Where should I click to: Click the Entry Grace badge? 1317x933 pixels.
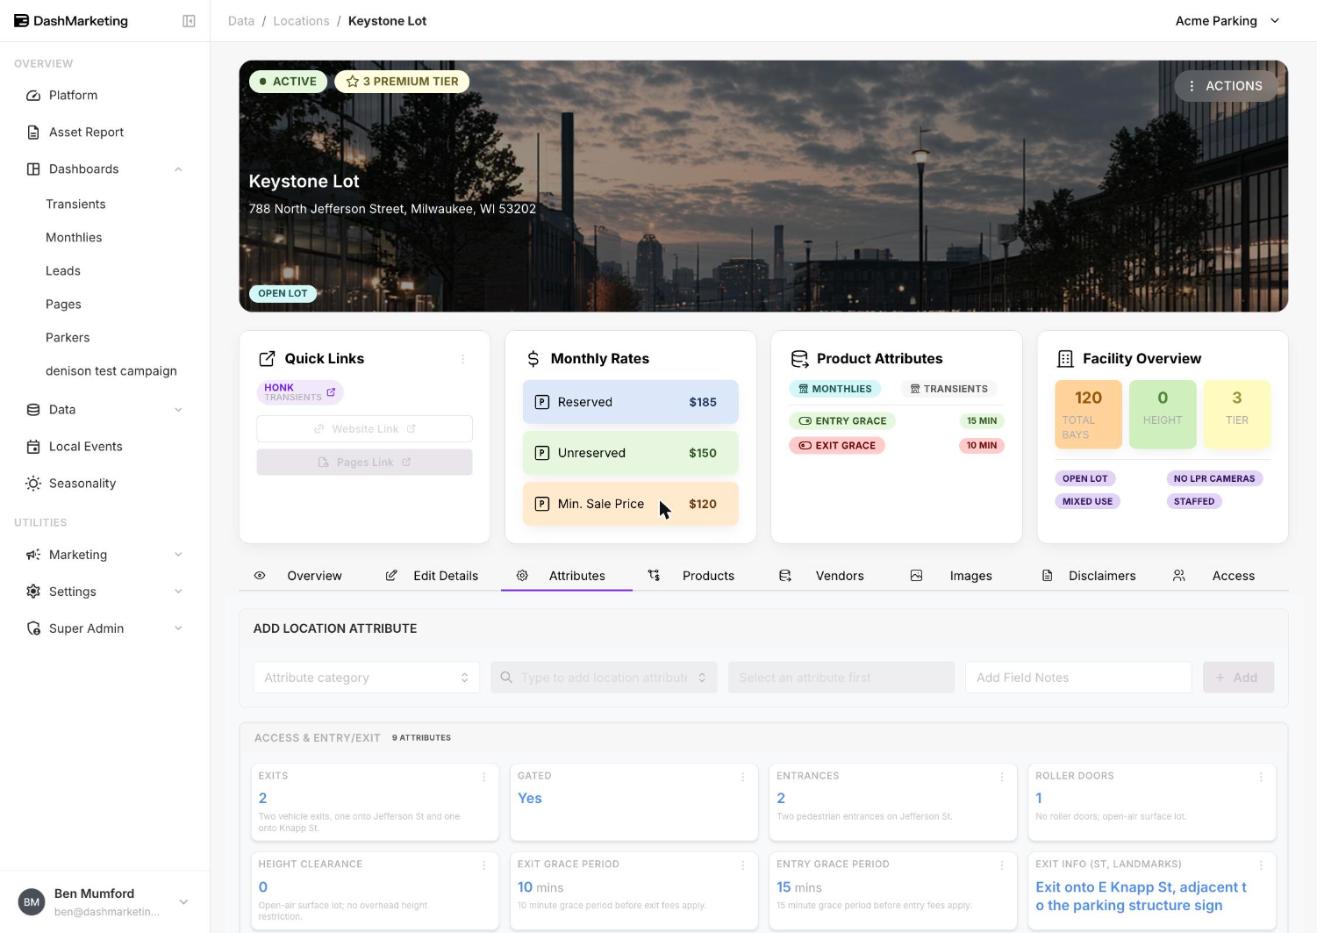842,421
